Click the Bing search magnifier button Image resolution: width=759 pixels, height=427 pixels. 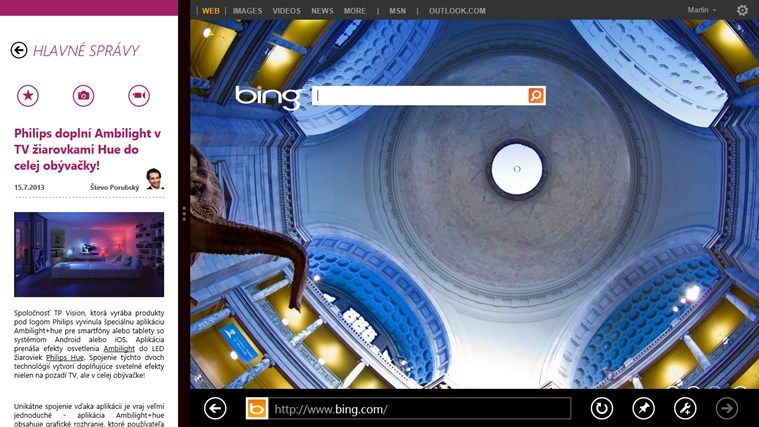pyautogui.click(x=536, y=95)
